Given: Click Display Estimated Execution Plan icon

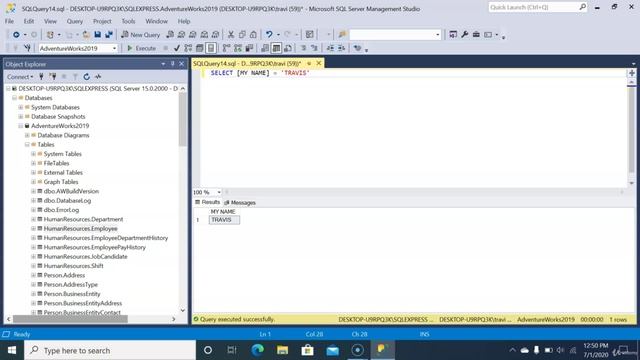Looking at the screenshot, I should pyautogui.click(x=188, y=48).
